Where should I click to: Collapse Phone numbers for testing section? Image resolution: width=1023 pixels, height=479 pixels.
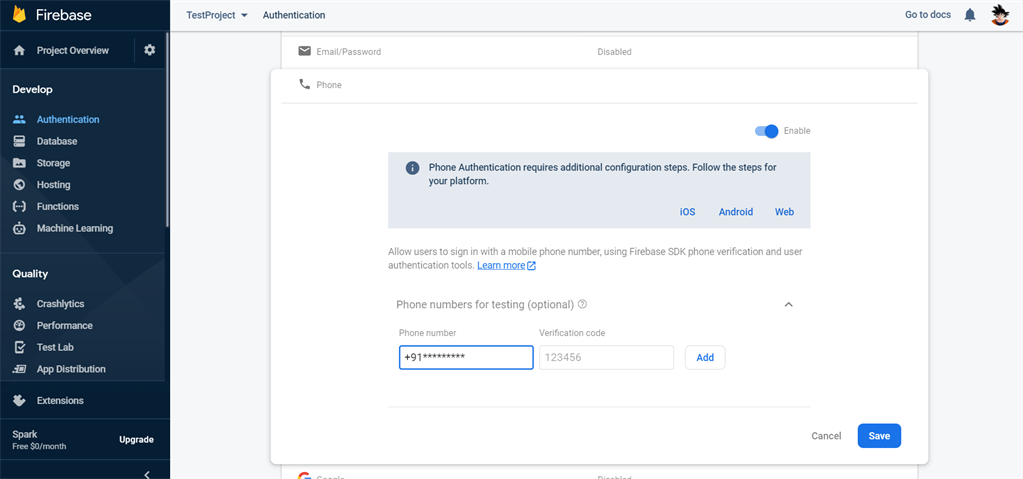tap(788, 304)
